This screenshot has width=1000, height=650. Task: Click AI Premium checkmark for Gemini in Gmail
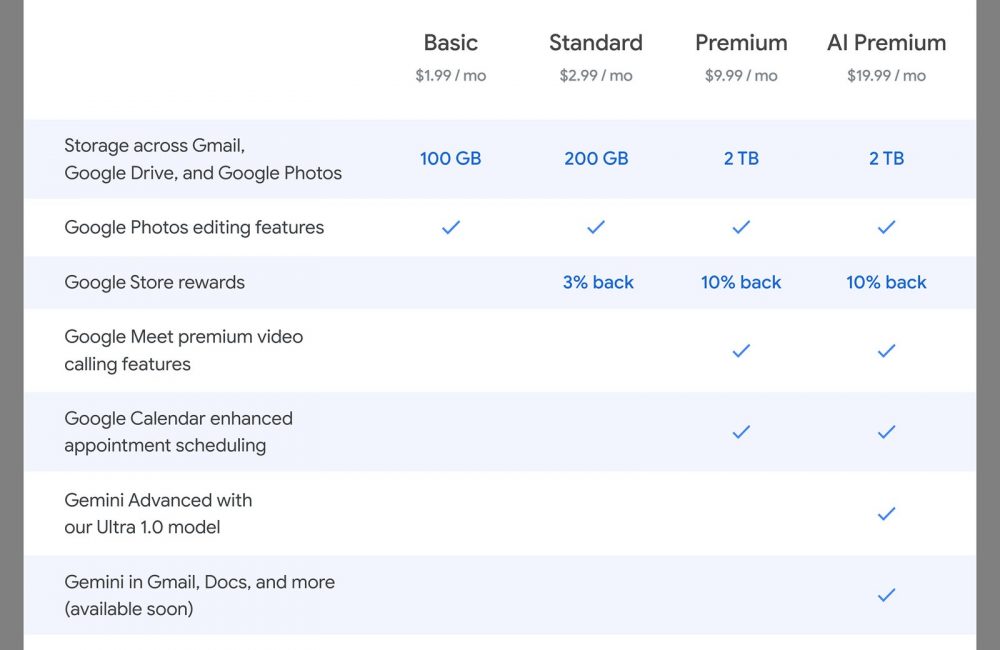tap(886, 596)
